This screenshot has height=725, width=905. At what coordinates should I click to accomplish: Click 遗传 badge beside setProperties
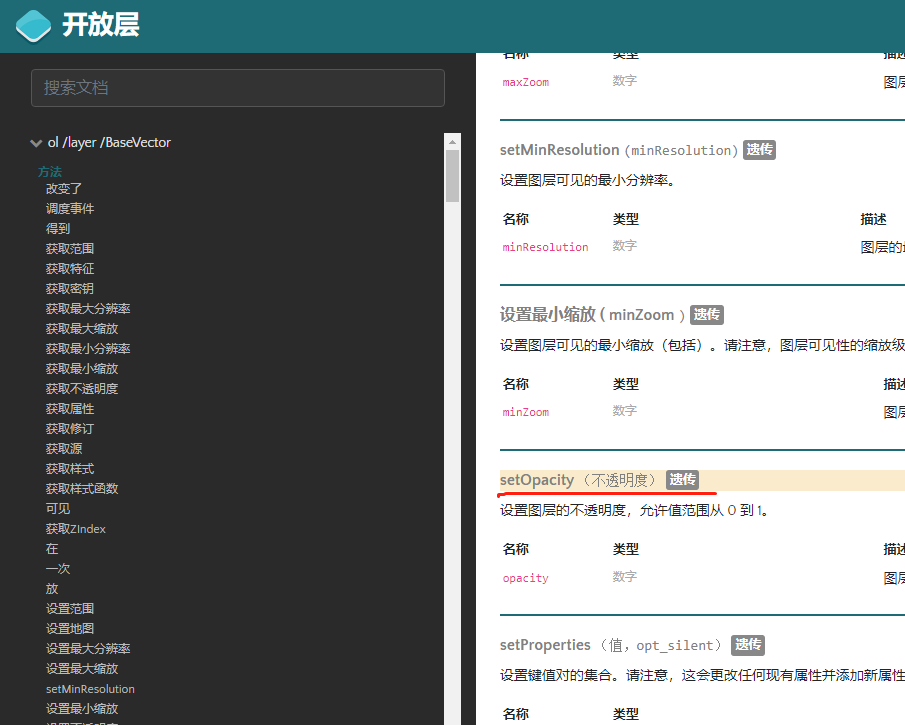[x=747, y=645]
